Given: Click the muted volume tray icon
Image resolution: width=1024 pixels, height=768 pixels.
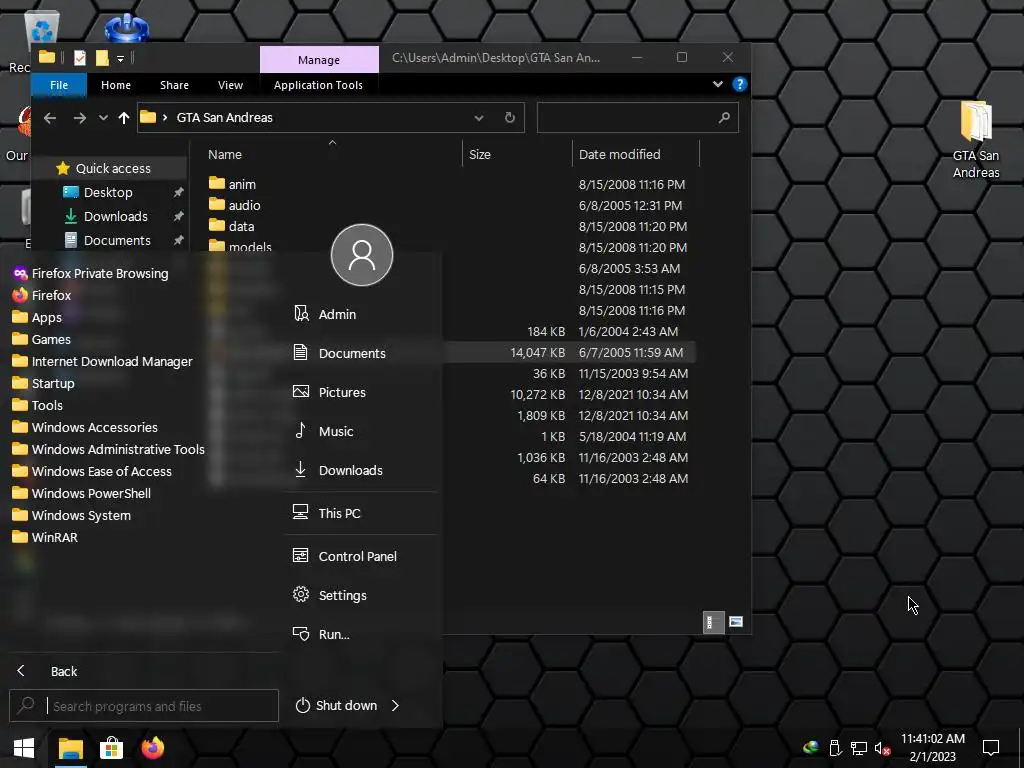Looking at the screenshot, I should point(882,748).
